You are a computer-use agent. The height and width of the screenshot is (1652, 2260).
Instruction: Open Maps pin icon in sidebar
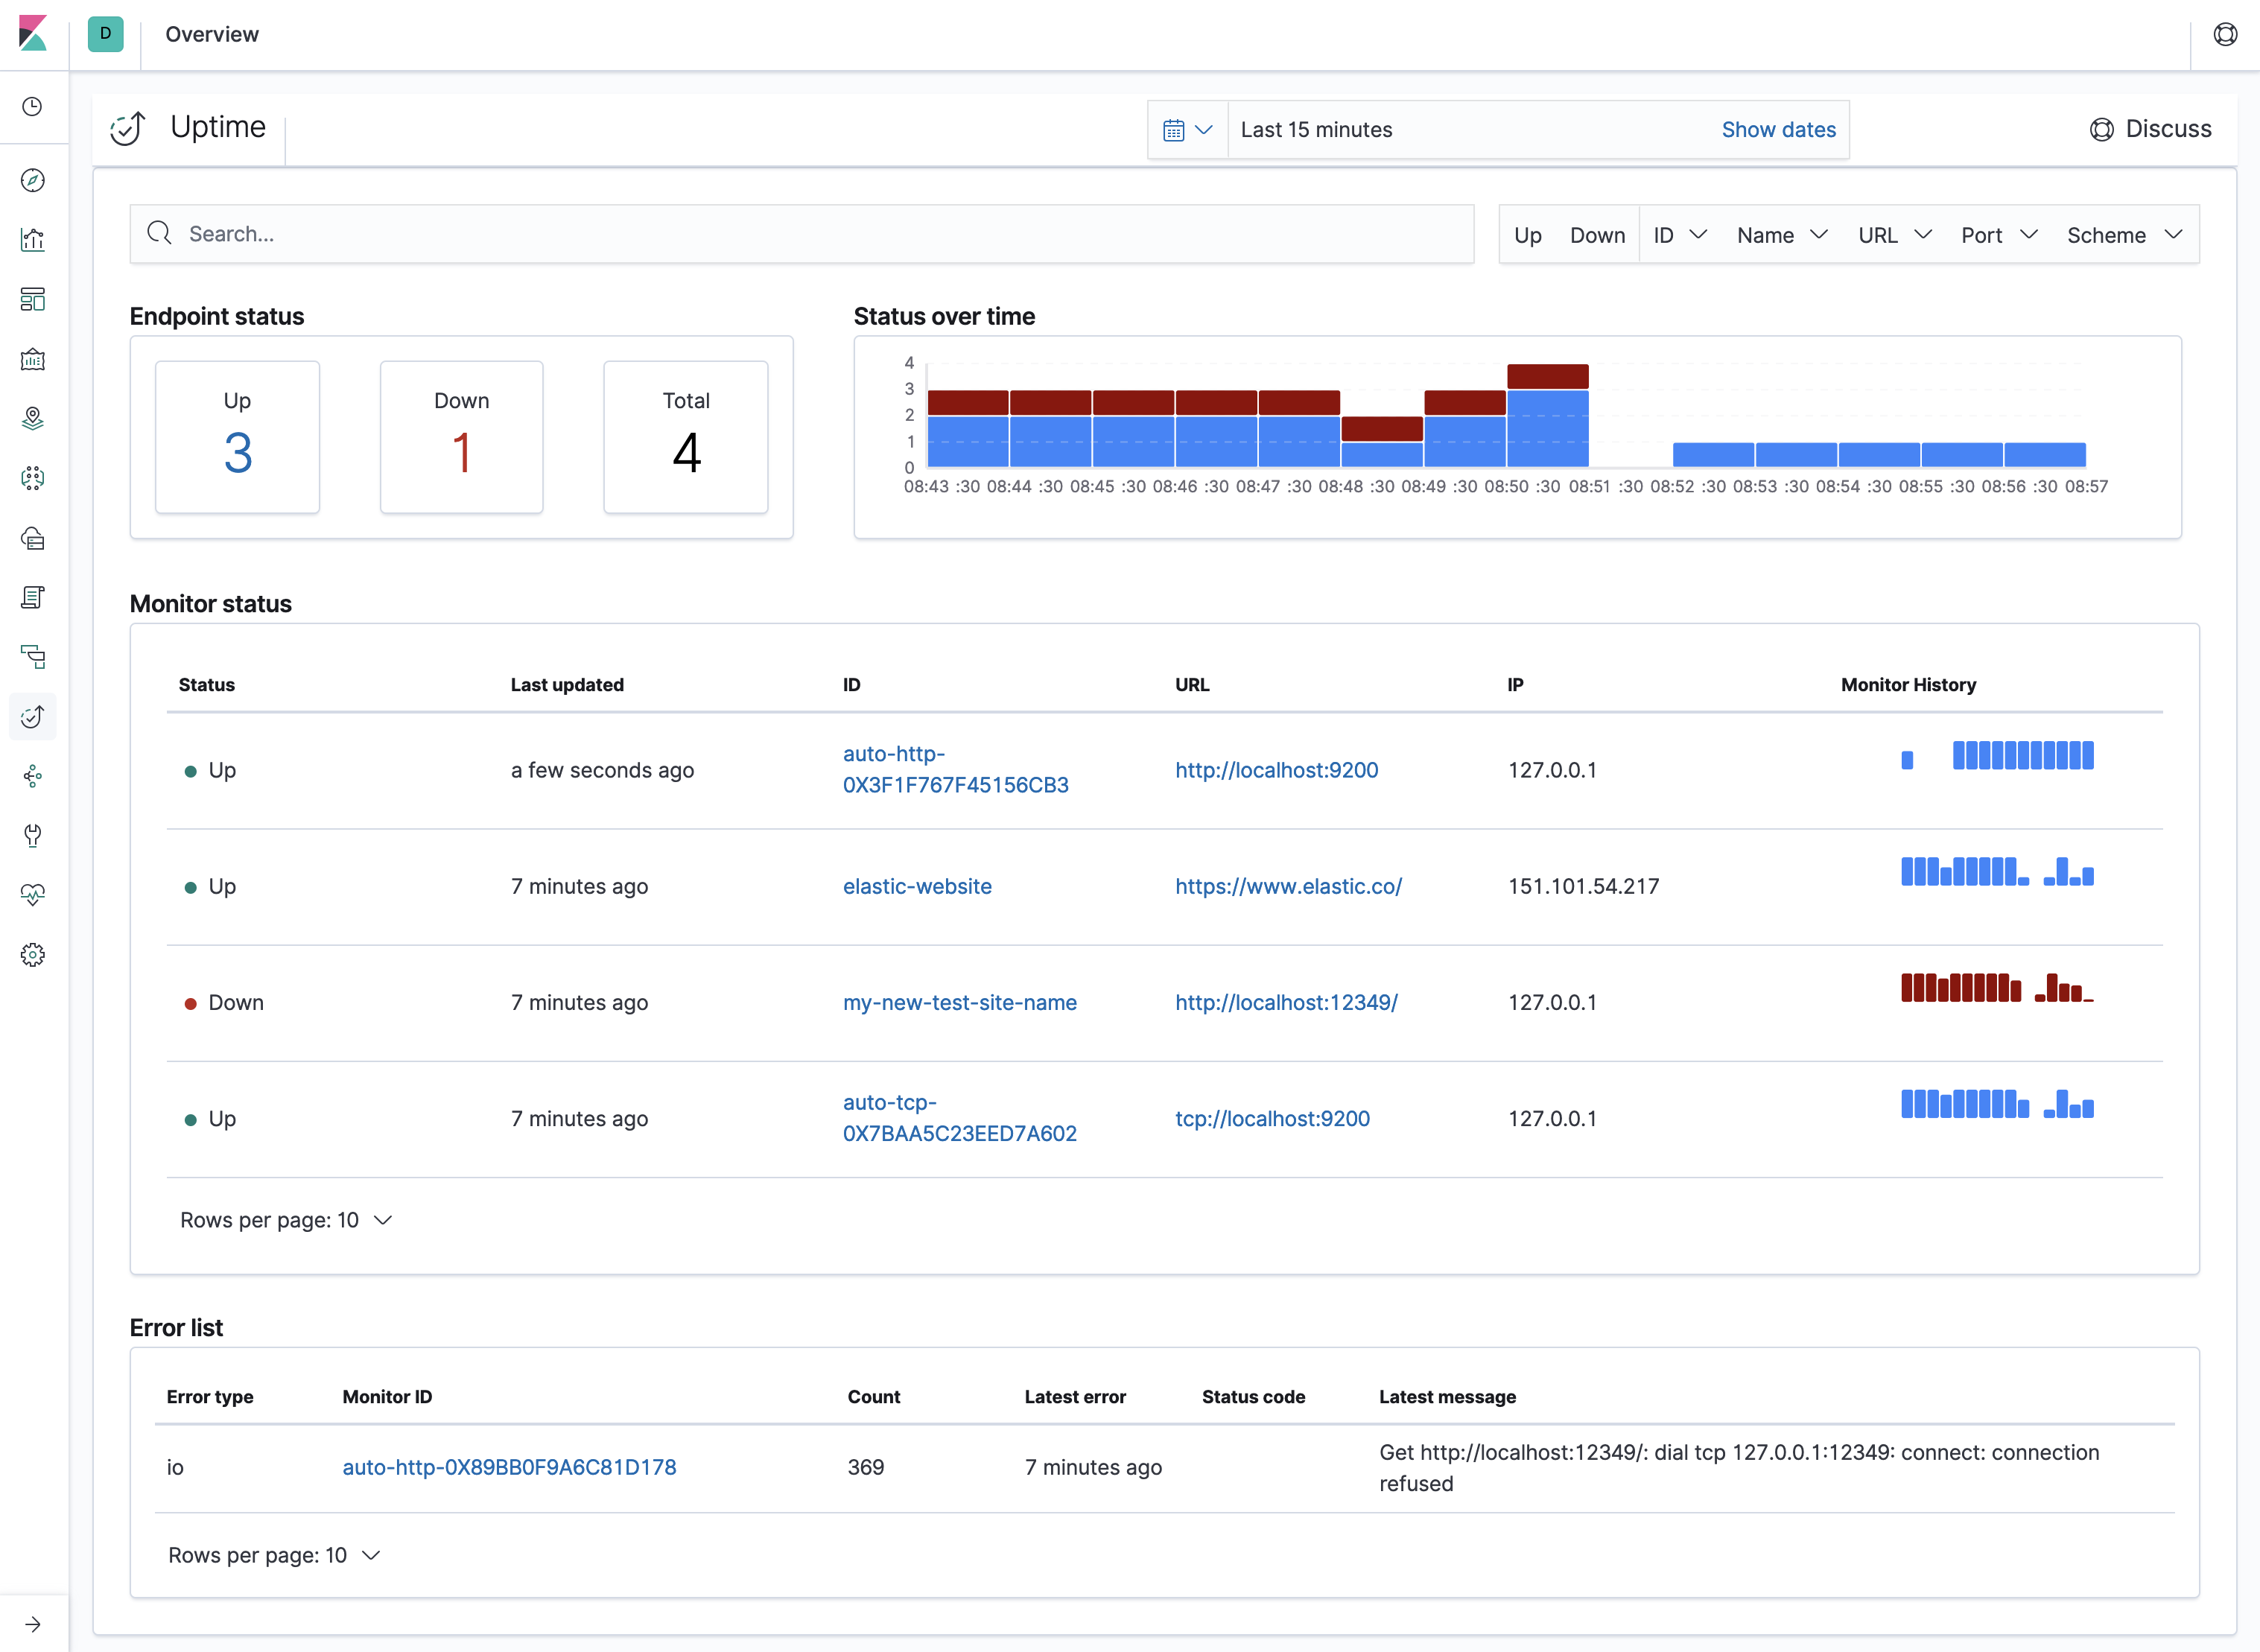[33, 418]
